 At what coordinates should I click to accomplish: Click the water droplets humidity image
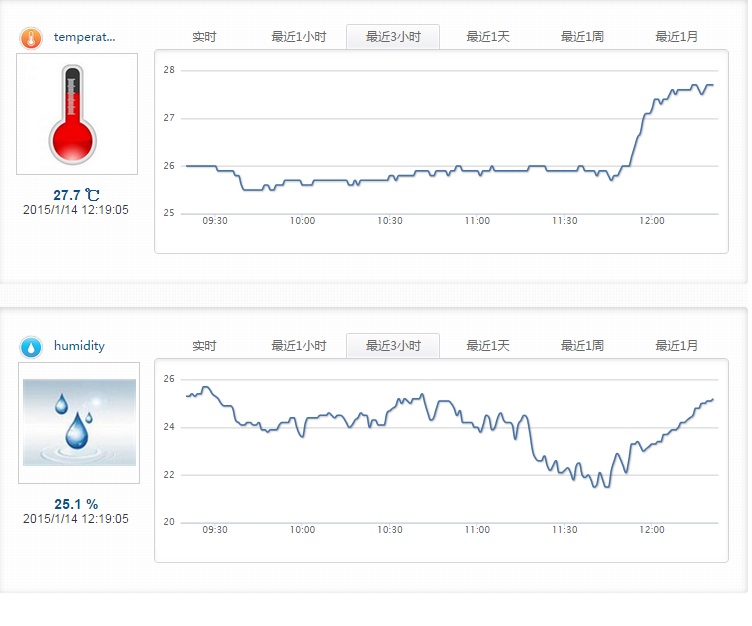click(x=79, y=422)
